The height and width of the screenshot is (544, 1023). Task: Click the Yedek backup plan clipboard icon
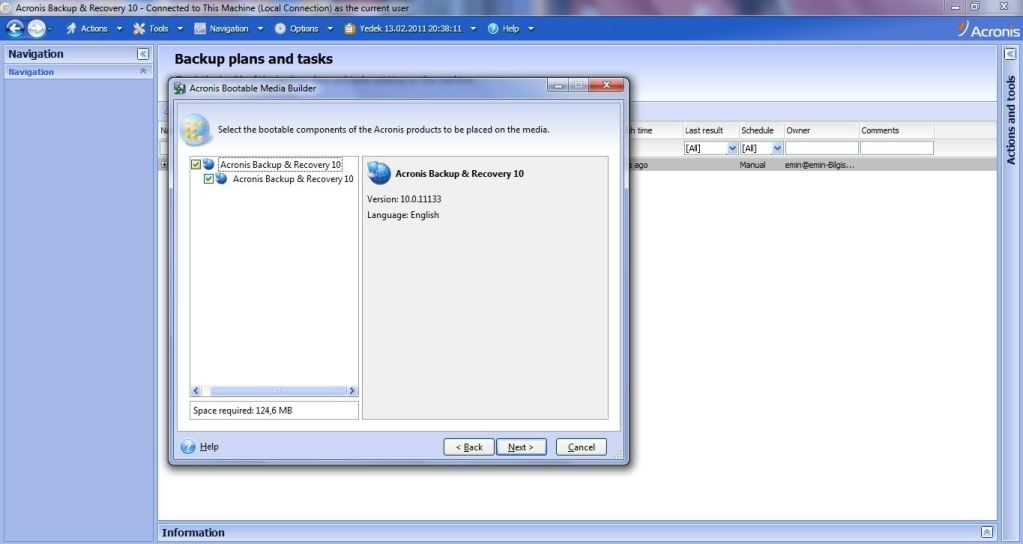tap(350, 29)
